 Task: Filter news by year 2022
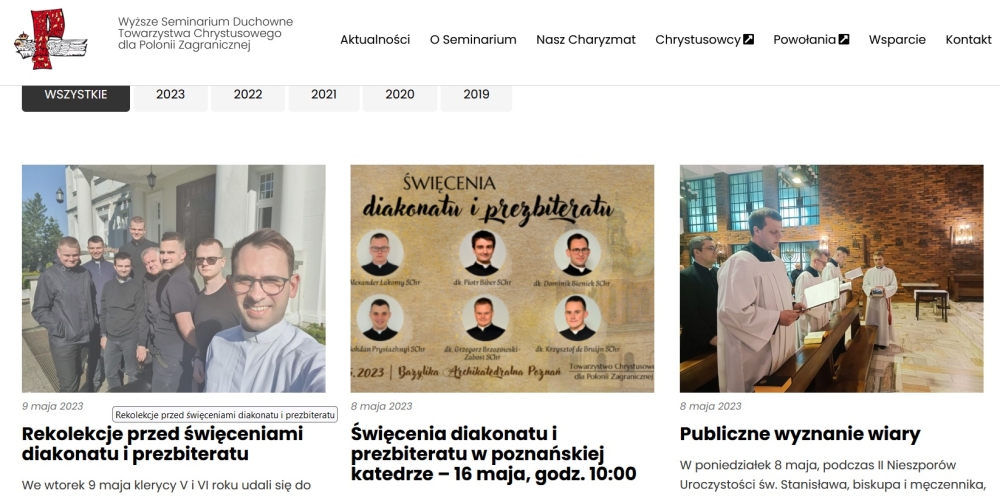pyautogui.click(x=247, y=95)
